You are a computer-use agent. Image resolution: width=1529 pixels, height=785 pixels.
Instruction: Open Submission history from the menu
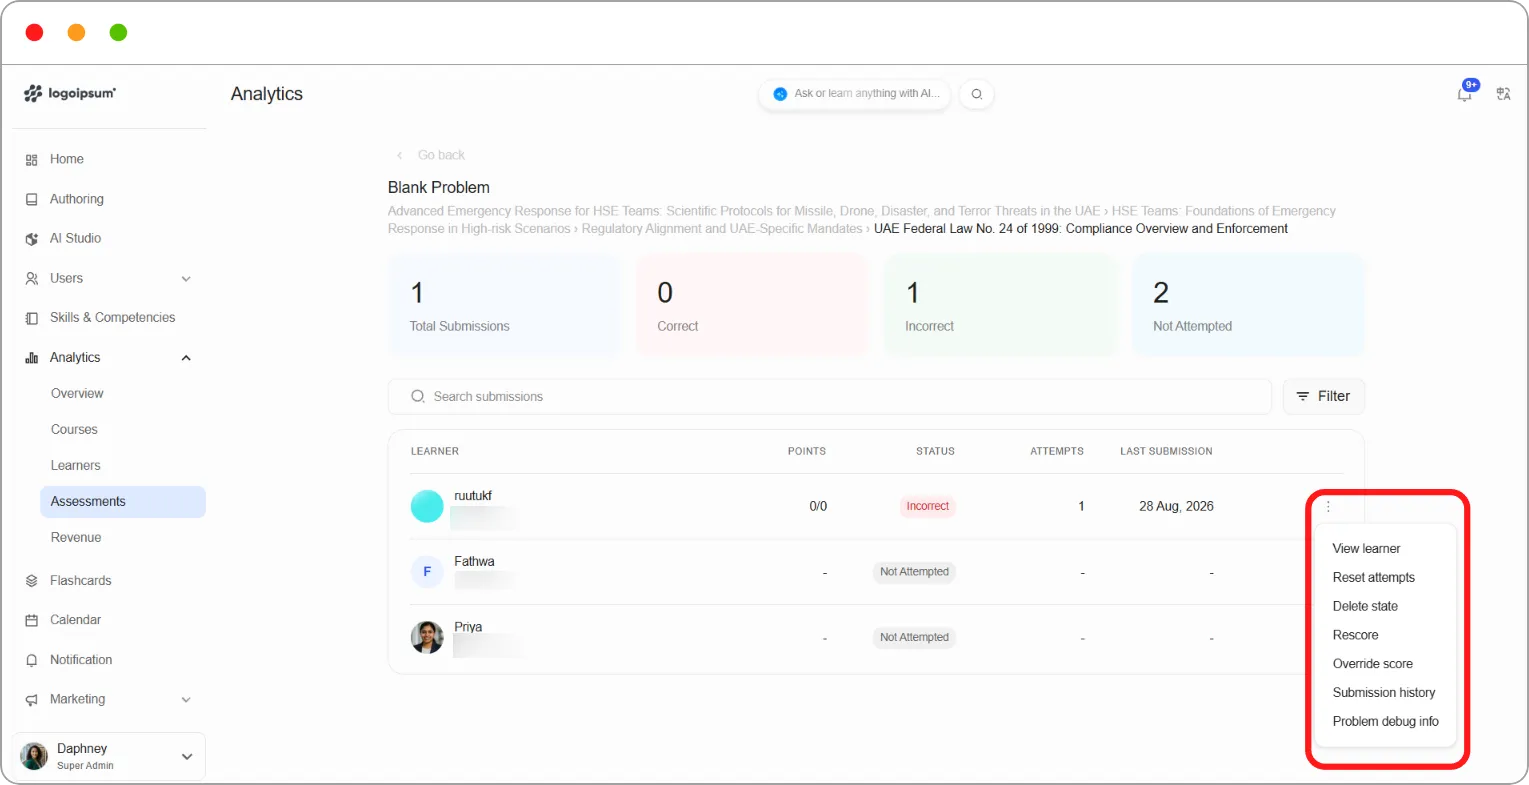(x=1384, y=693)
